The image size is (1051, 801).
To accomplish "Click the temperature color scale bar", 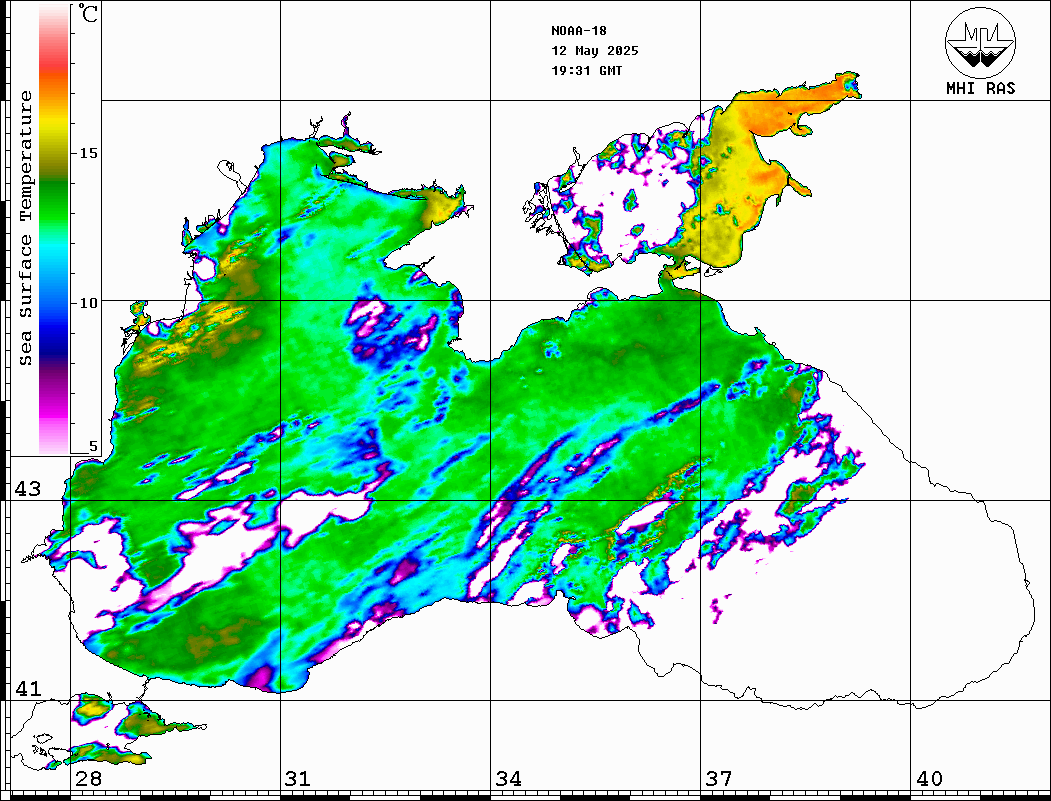I will click(x=54, y=230).
